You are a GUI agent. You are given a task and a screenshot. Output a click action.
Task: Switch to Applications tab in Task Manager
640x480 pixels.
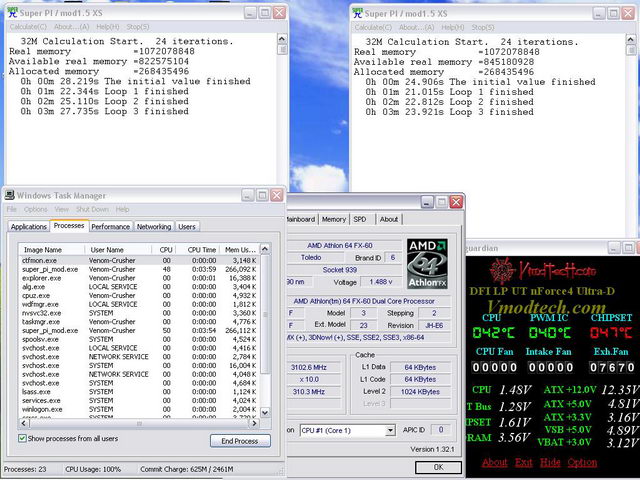pyautogui.click(x=29, y=227)
